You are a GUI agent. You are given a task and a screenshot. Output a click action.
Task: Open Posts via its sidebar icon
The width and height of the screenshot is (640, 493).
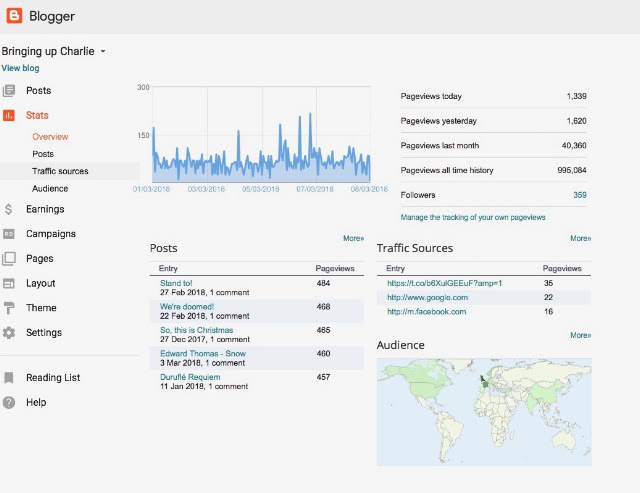click(9, 91)
